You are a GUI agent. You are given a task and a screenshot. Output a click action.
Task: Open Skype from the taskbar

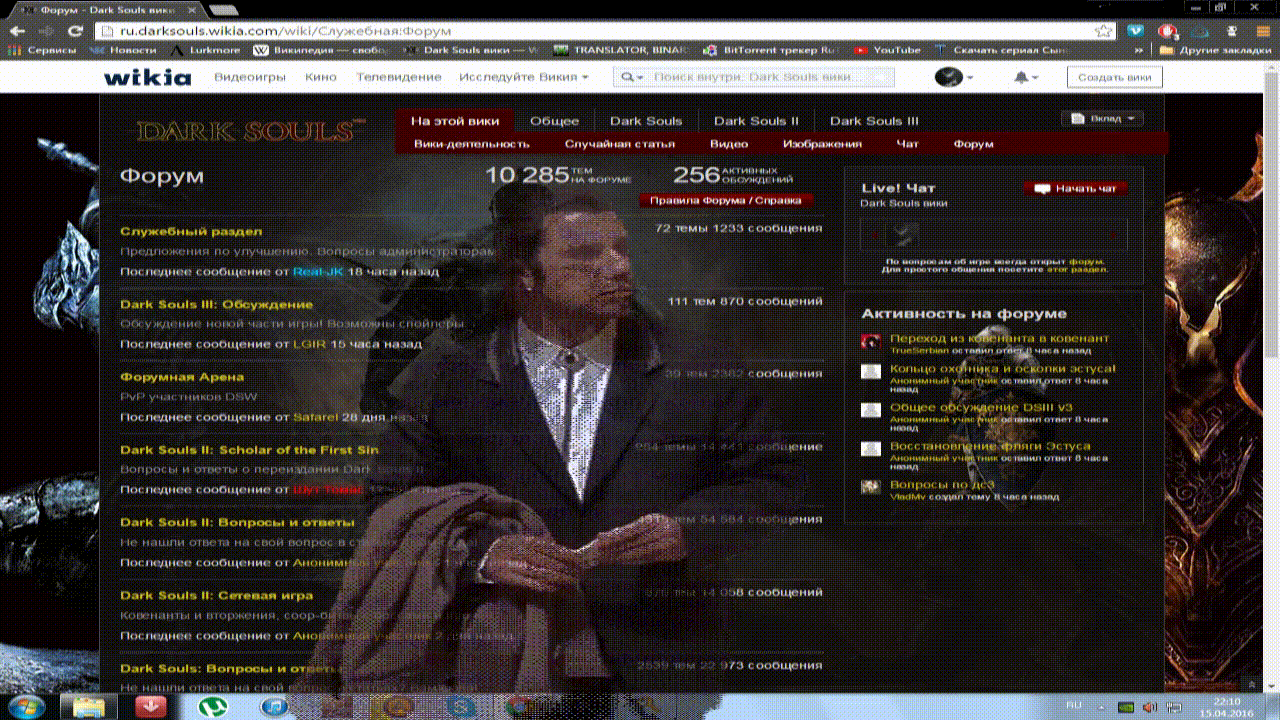tap(461, 706)
